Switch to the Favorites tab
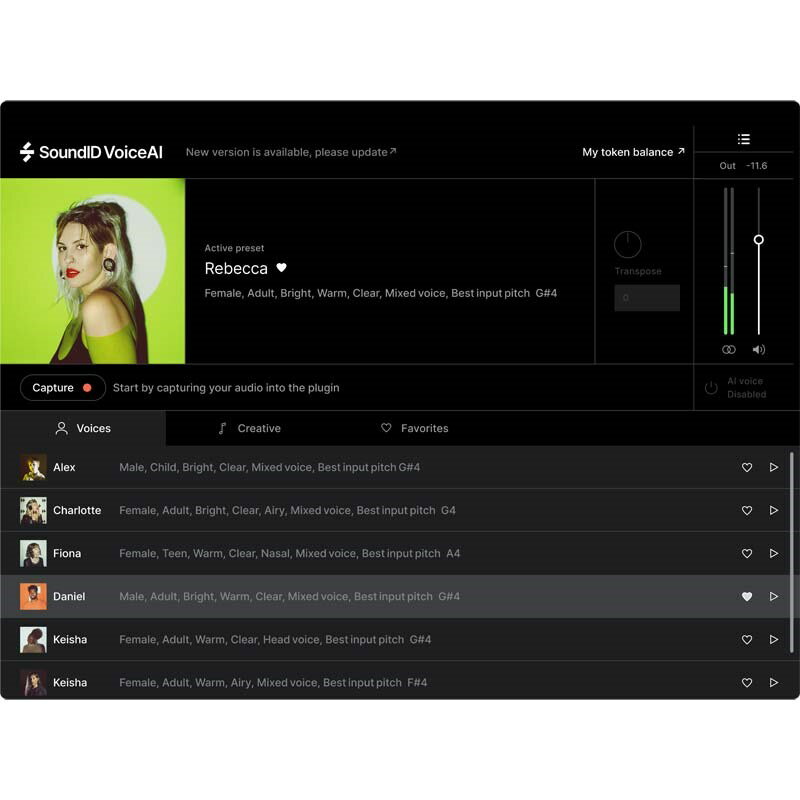Screen dimensions: 800x800 tap(414, 428)
